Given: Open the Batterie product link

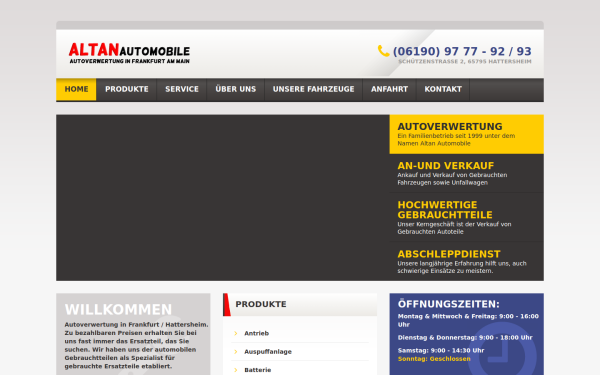Looking at the screenshot, I should (258, 370).
